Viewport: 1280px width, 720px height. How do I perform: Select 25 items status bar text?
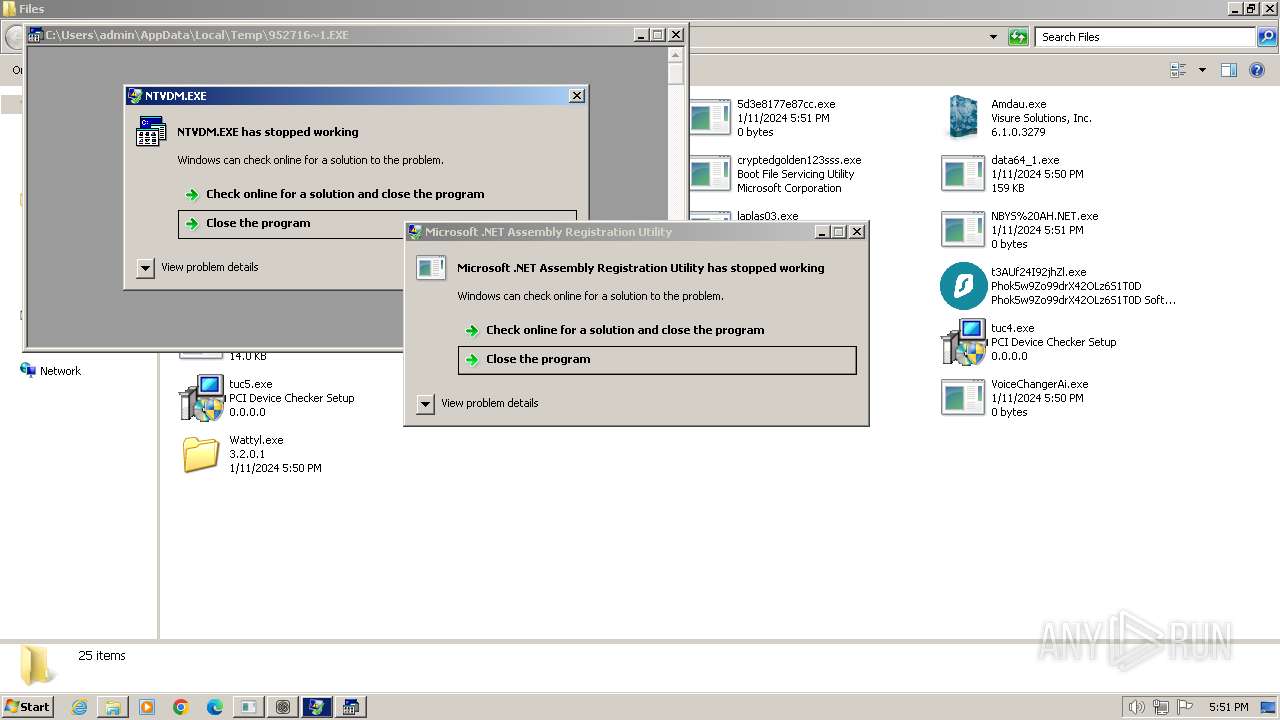click(x=102, y=656)
